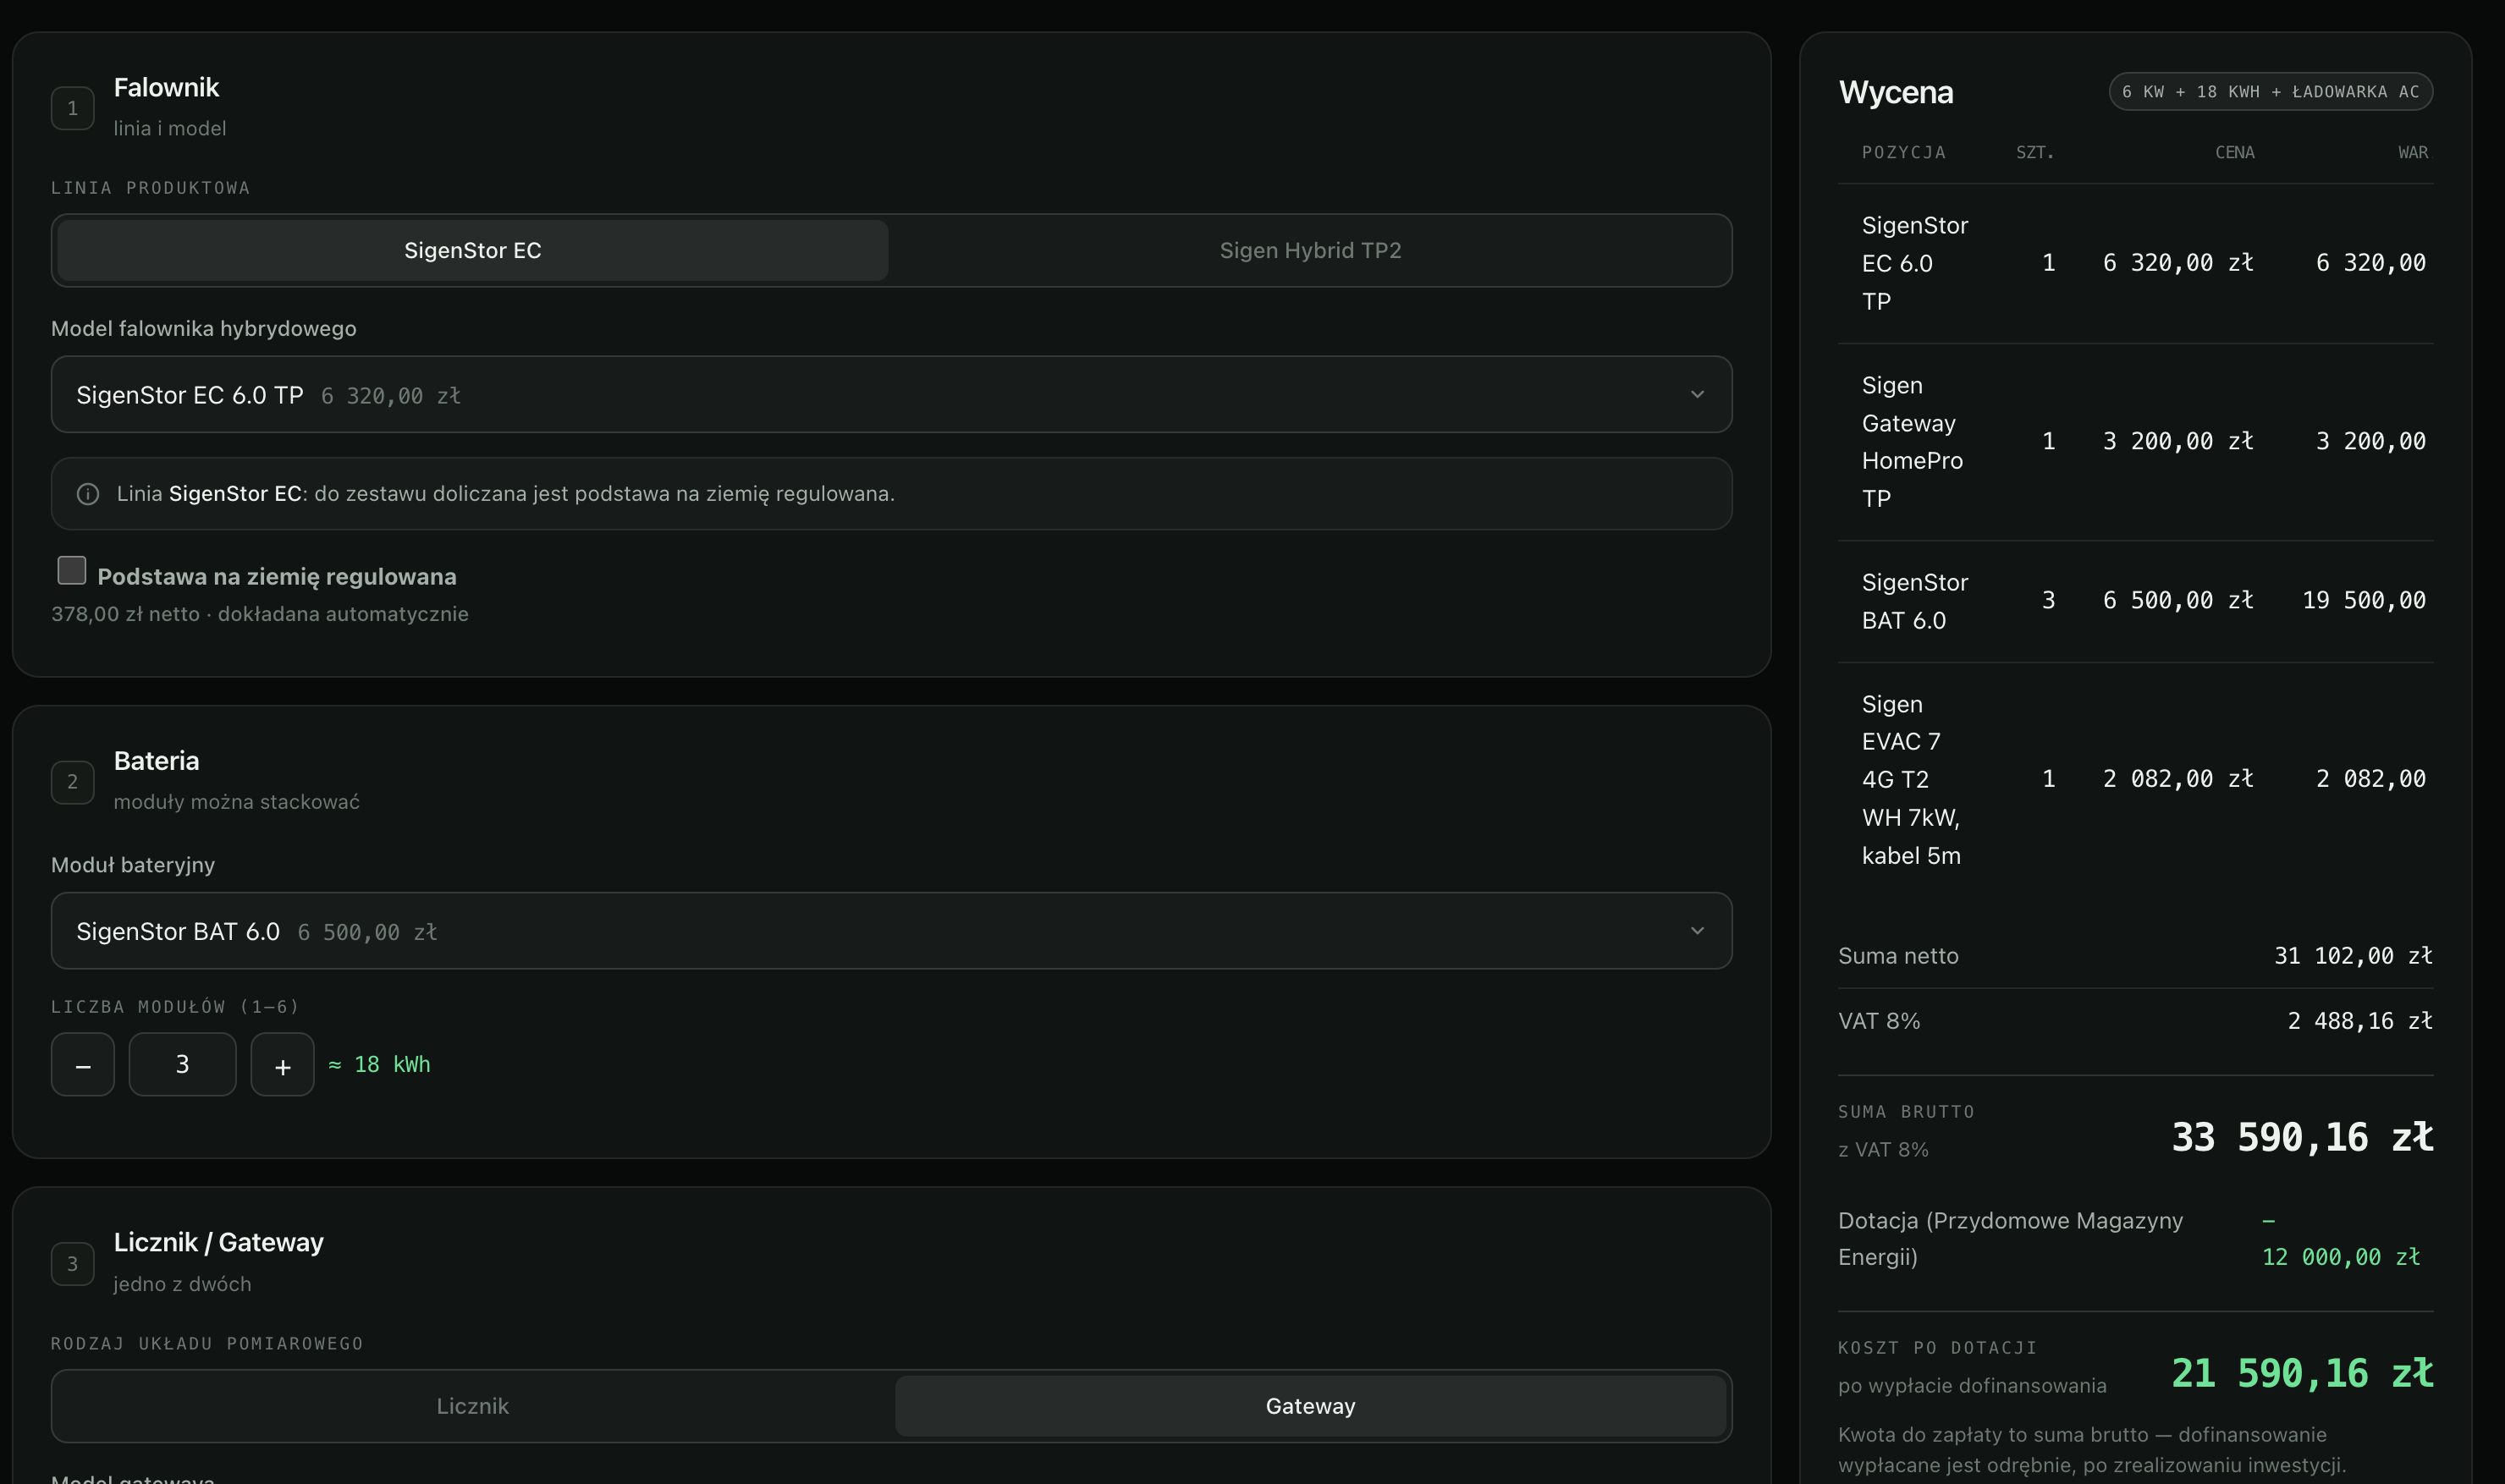The height and width of the screenshot is (1484, 2505).
Task: Click the inverter model dropdown chevron
Action: point(1697,395)
